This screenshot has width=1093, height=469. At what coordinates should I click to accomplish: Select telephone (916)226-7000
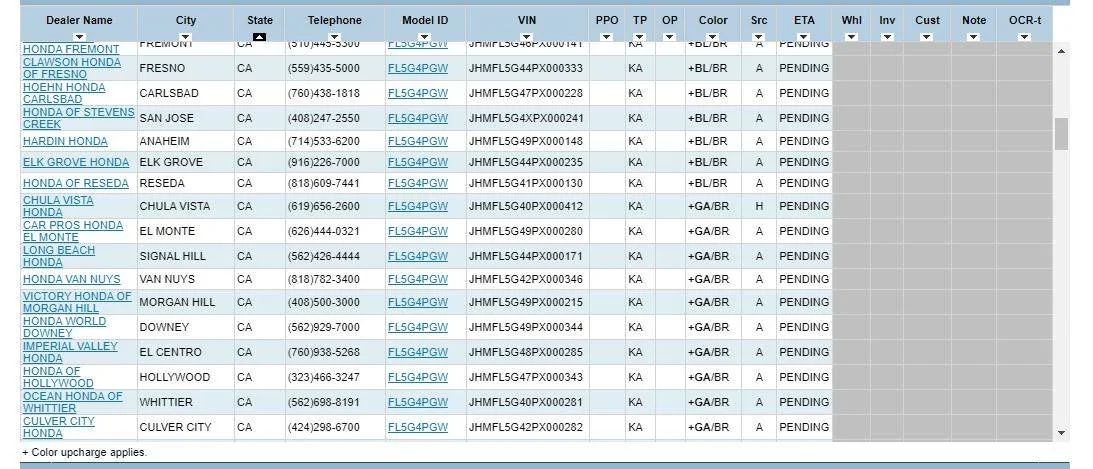323,162
